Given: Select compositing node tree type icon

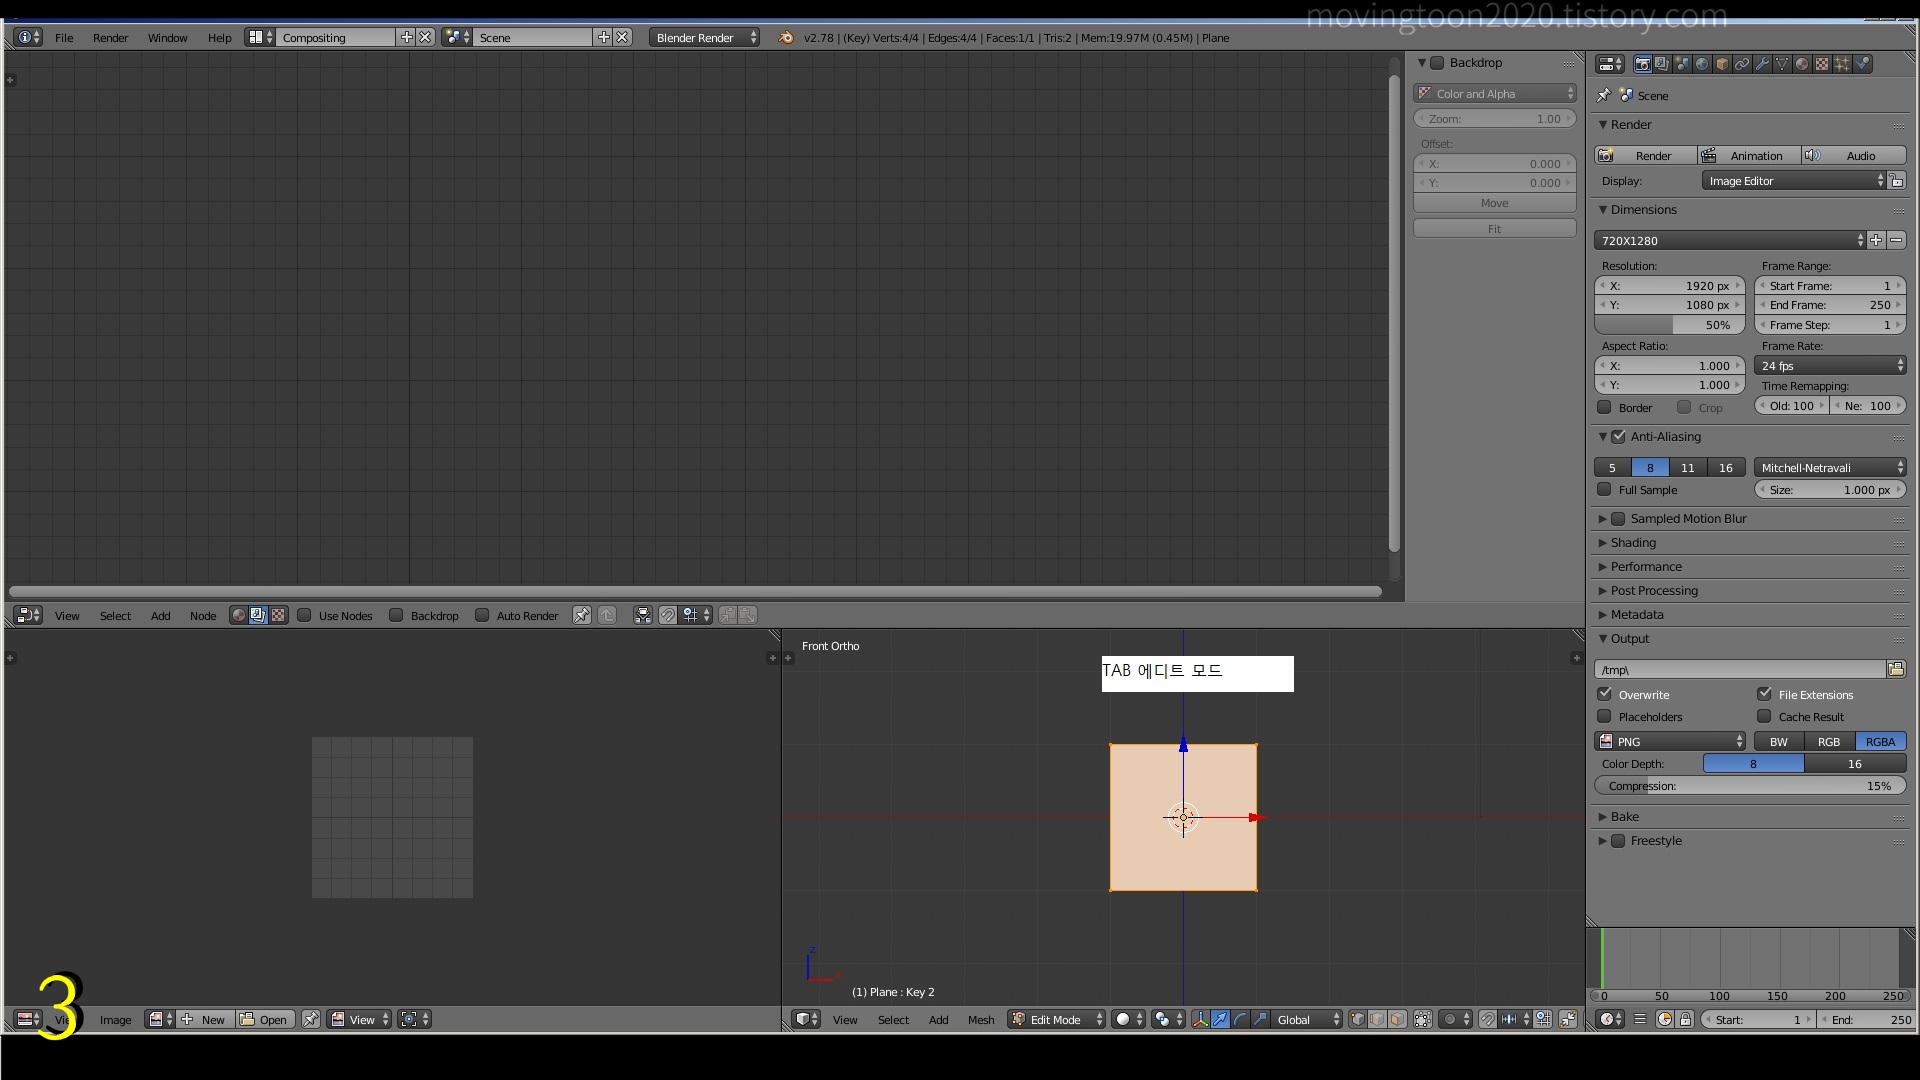Looking at the screenshot, I should 258,615.
